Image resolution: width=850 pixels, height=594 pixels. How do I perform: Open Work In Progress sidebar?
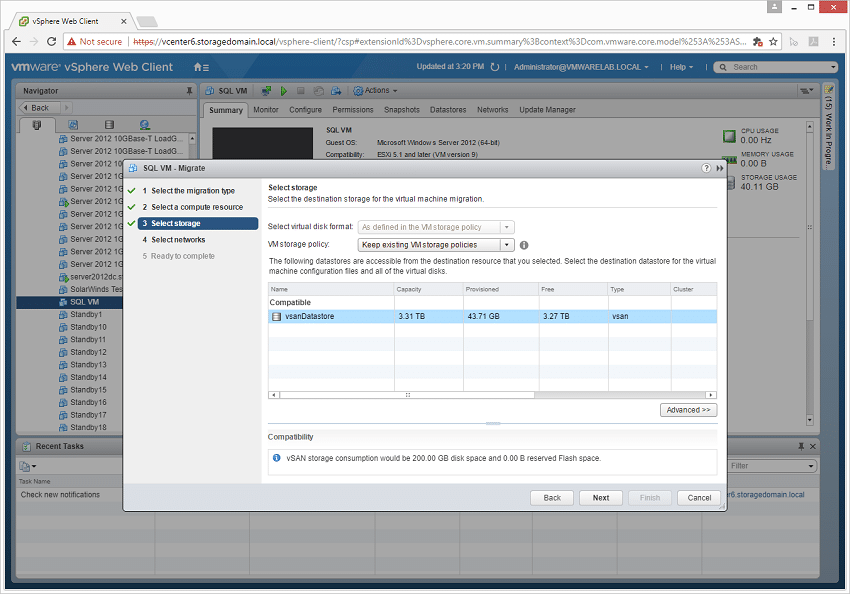coord(828,127)
